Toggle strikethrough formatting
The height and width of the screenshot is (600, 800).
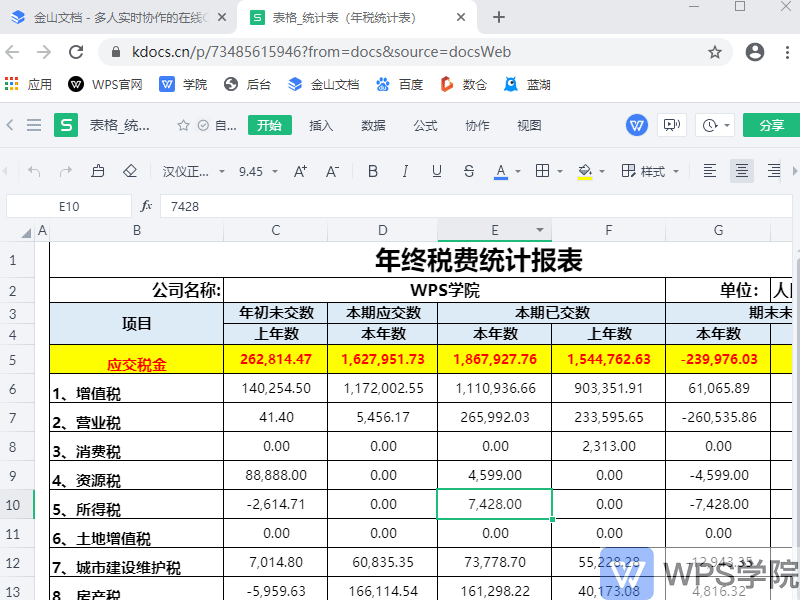click(469, 171)
